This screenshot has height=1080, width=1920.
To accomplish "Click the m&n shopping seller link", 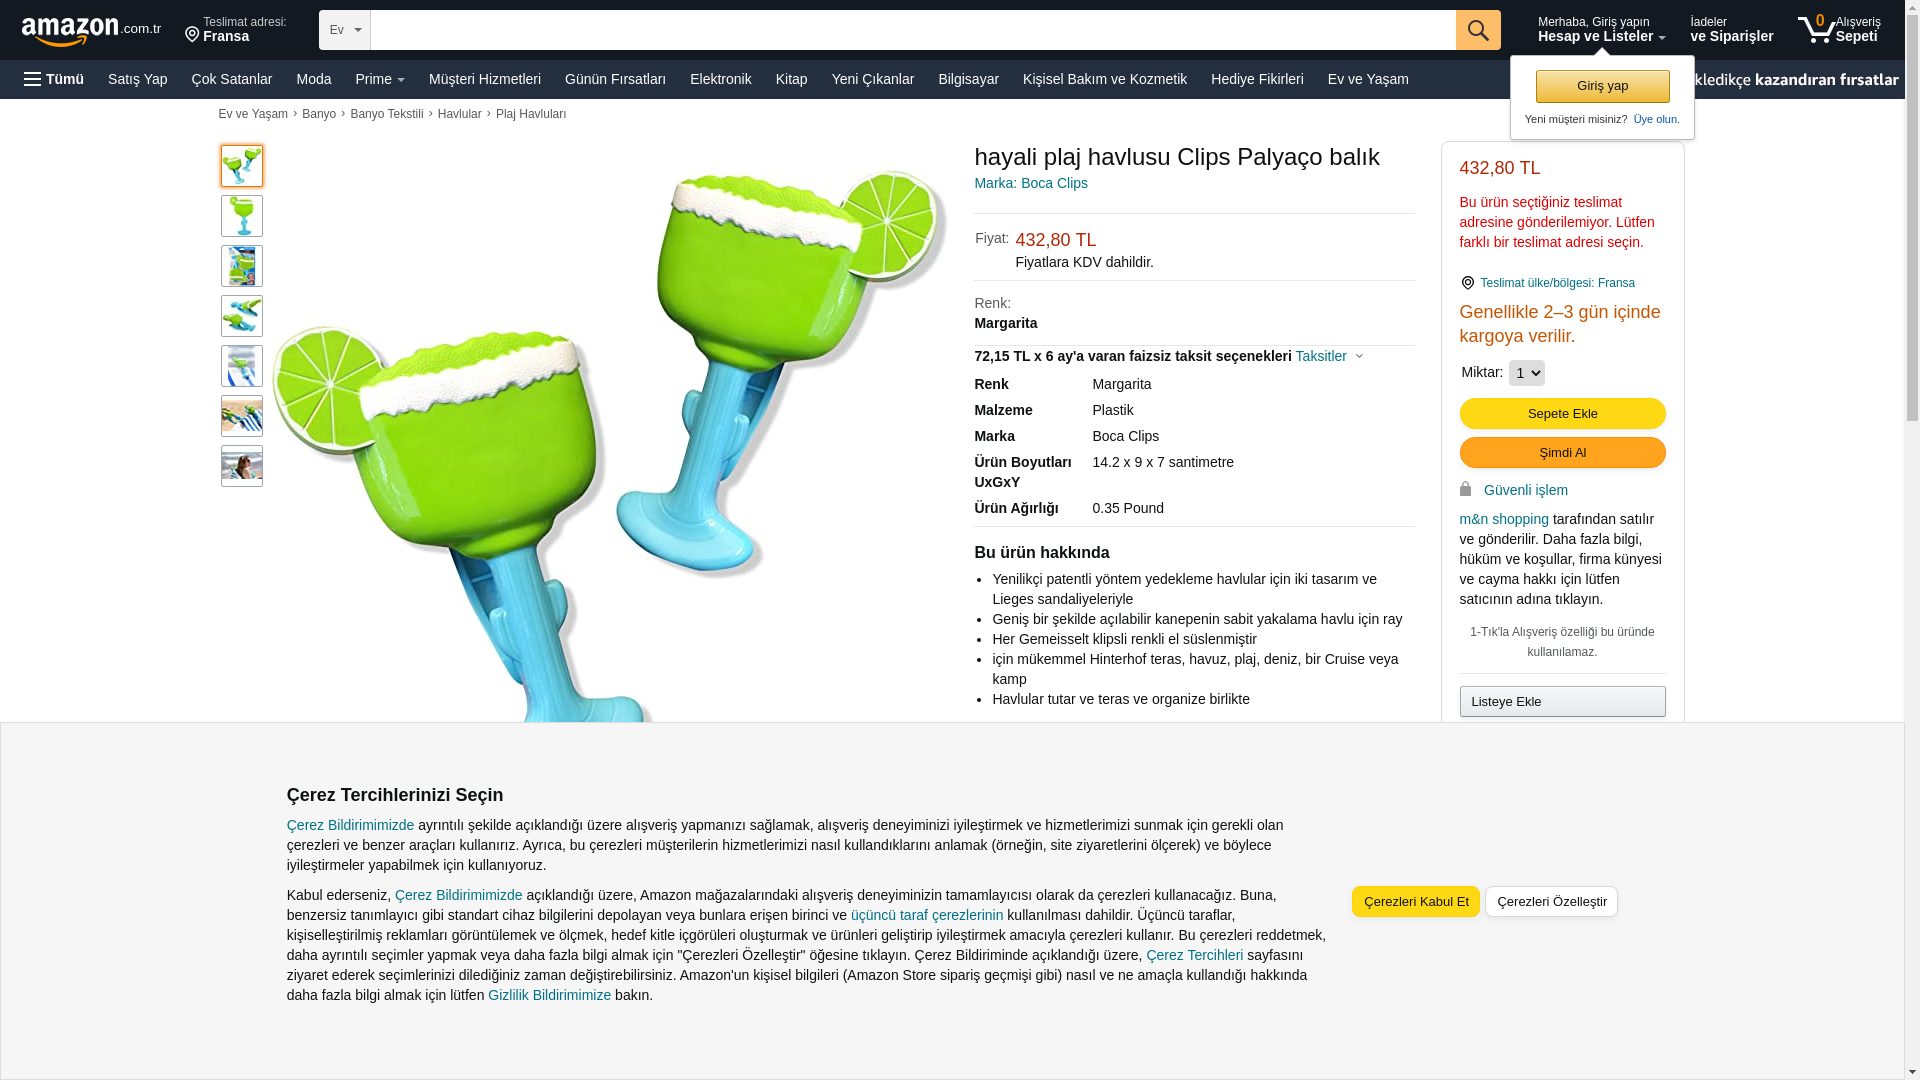I will pyautogui.click(x=1504, y=519).
